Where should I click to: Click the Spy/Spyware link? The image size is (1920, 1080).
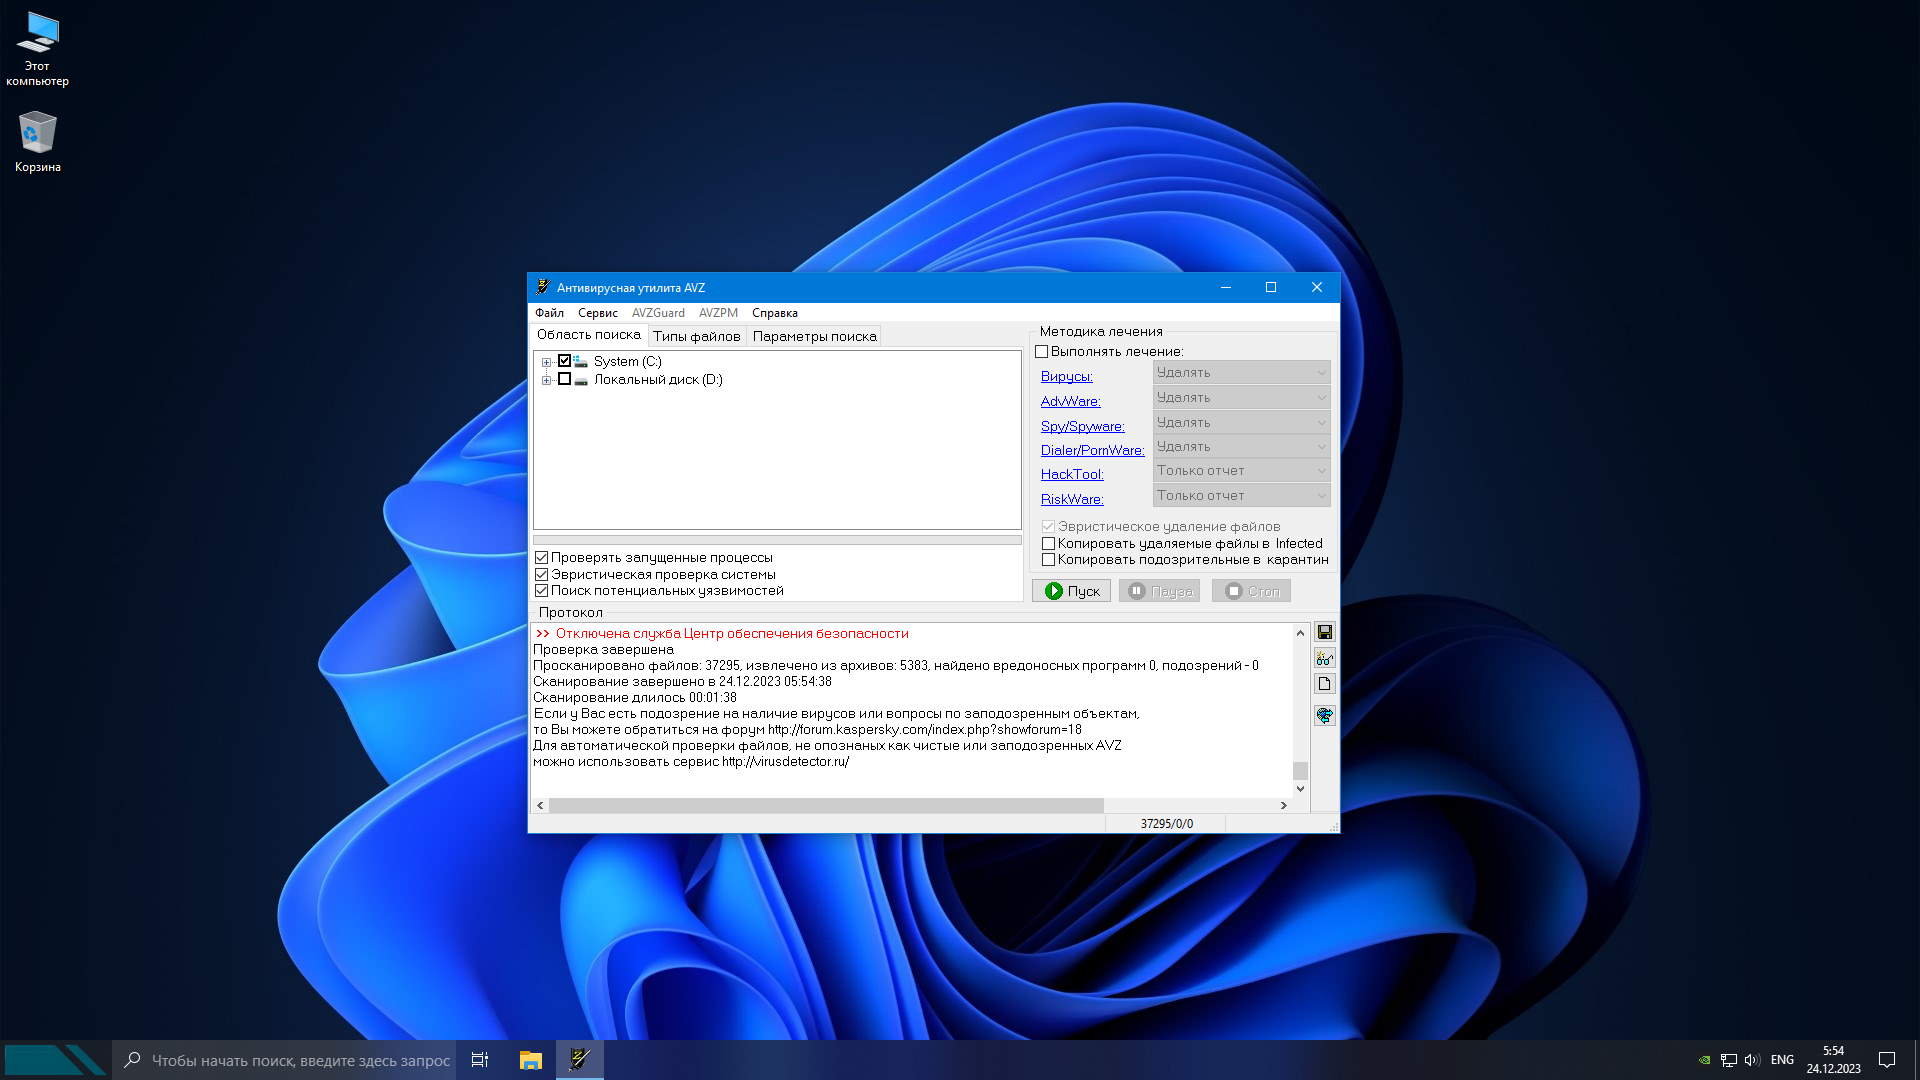point(1082,426)
